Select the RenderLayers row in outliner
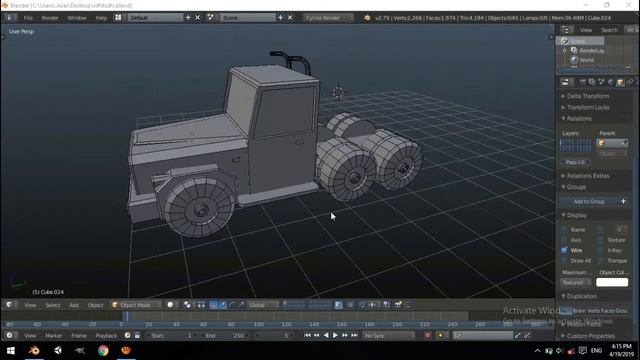This screenshot has height=360, width=640. pos(588,51)
